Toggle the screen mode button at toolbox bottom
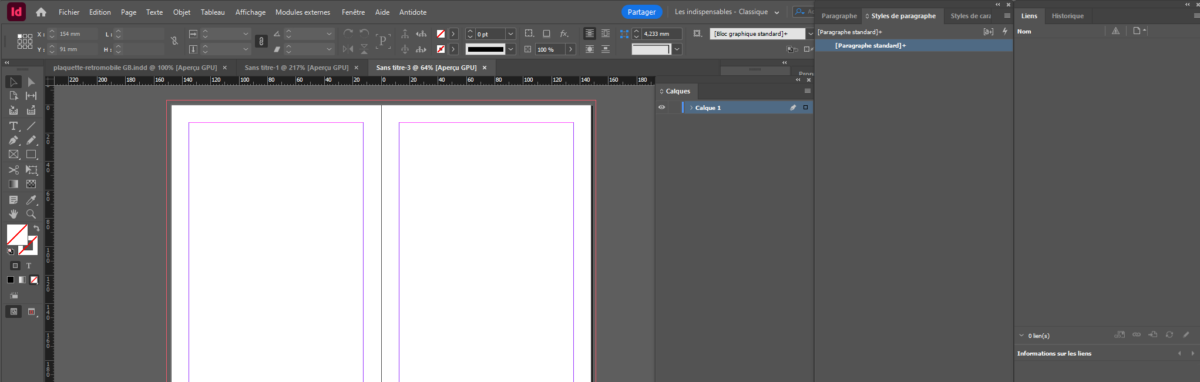The height and width of the screenshot is (382, 1200). tap(32, 312)
